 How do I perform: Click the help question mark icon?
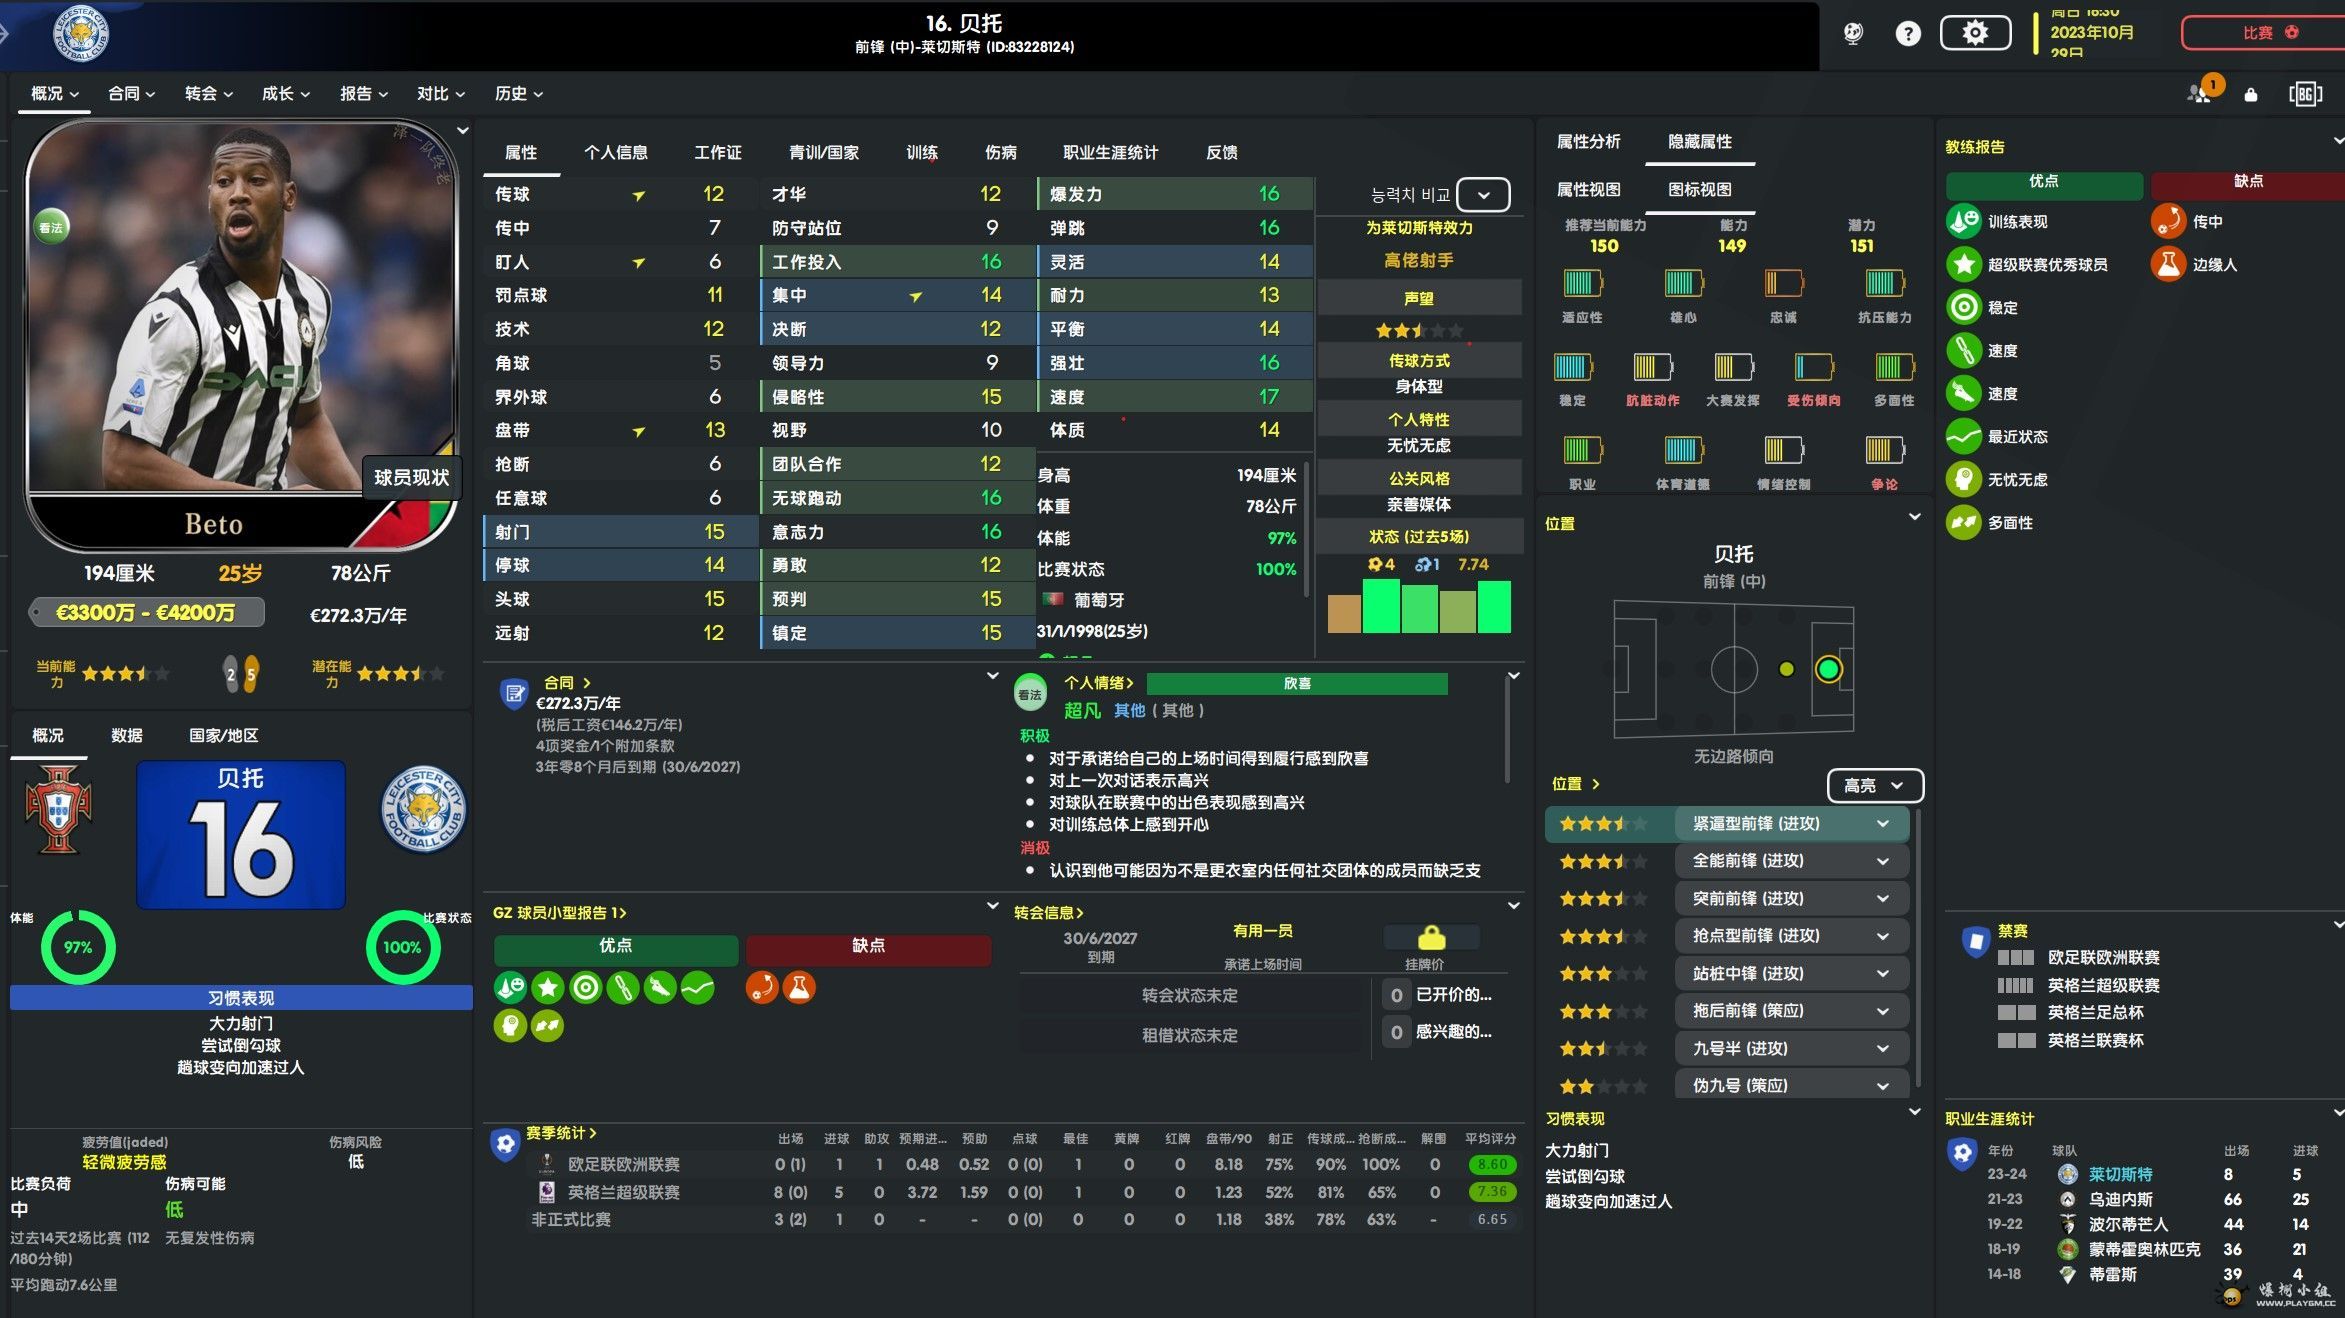[1908, 34]
